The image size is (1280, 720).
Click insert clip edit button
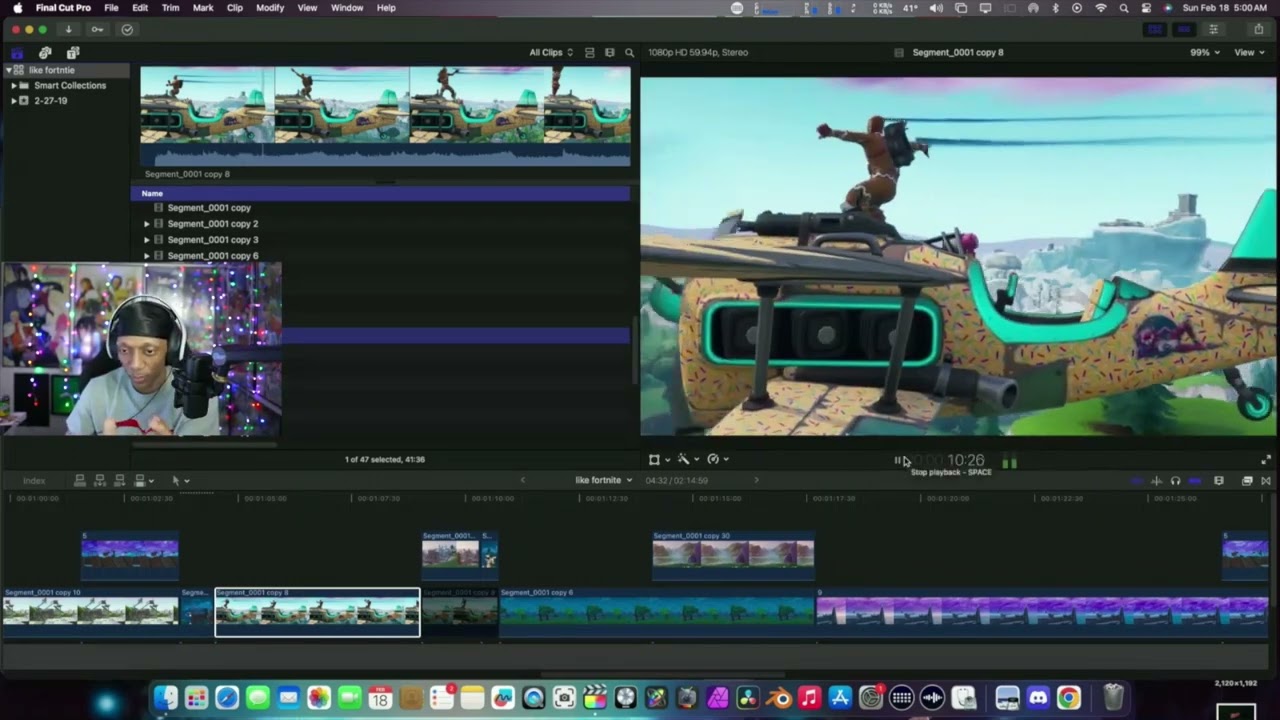click(x=99, y=481)
